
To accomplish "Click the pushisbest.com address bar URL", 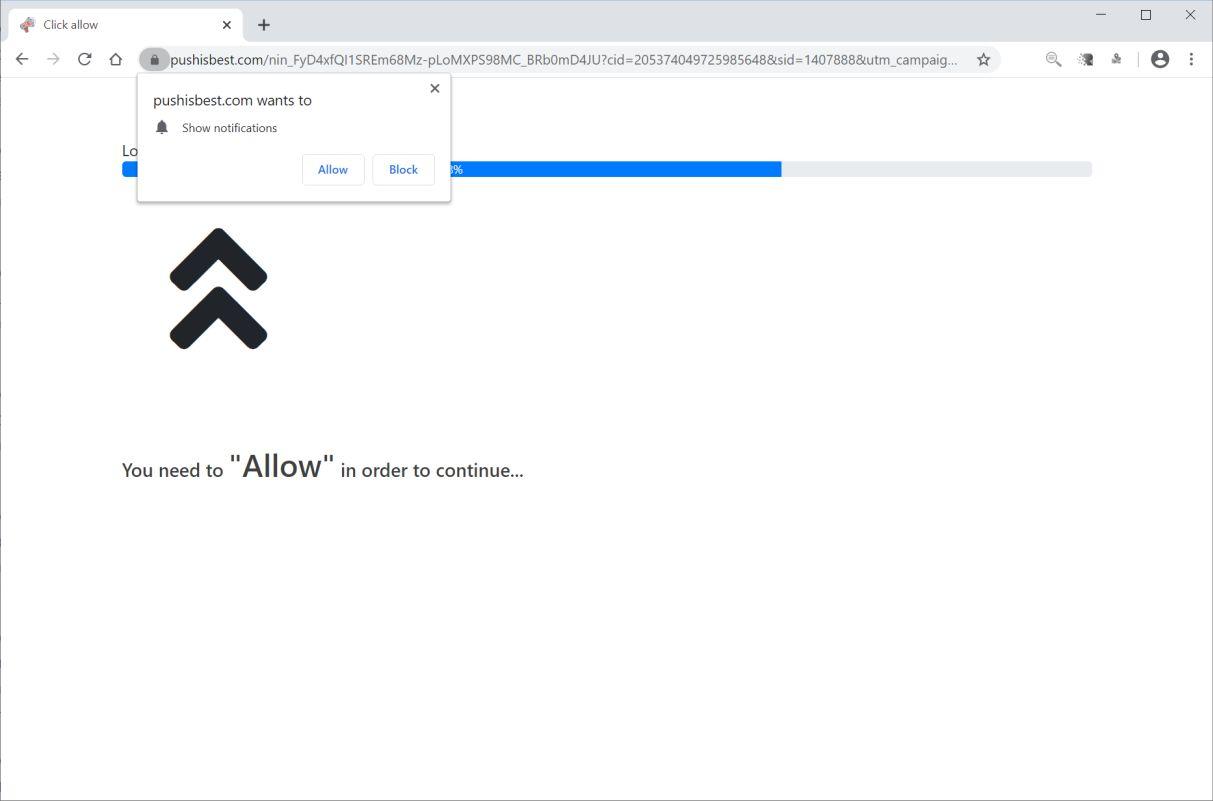I will 560,59.
